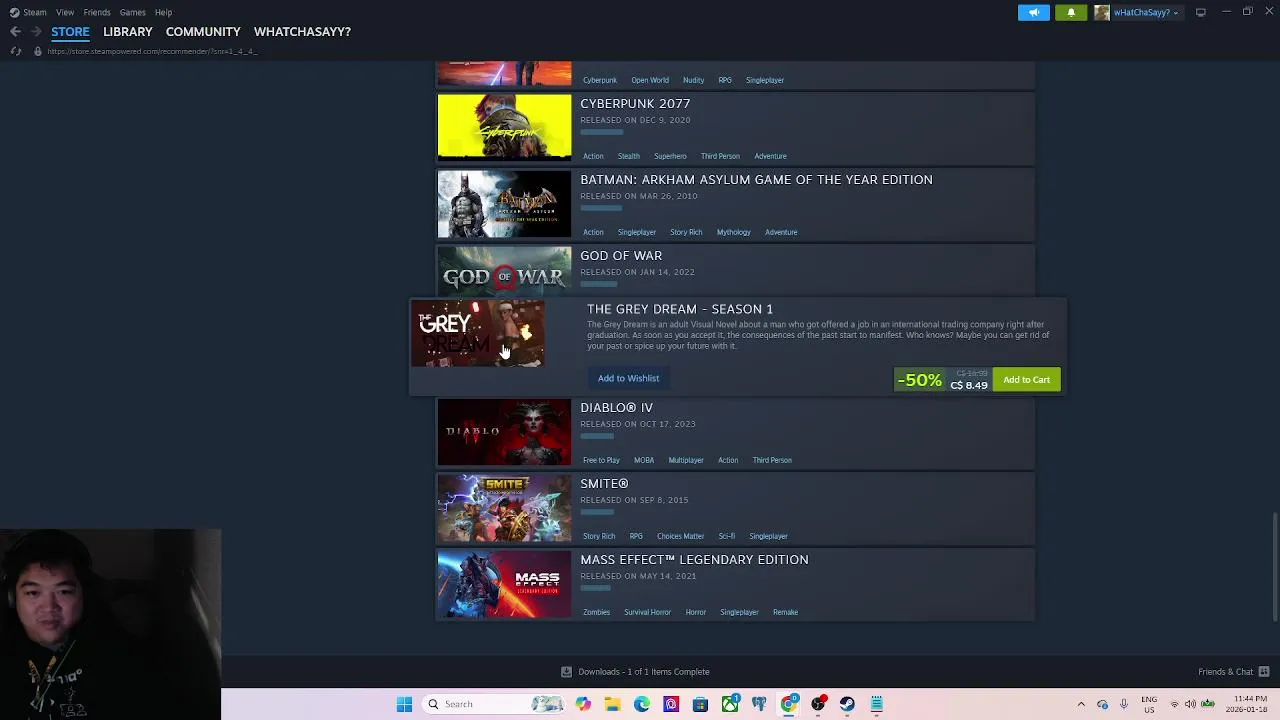
Task: Go back with the back arrow
Action: (15, 32)
